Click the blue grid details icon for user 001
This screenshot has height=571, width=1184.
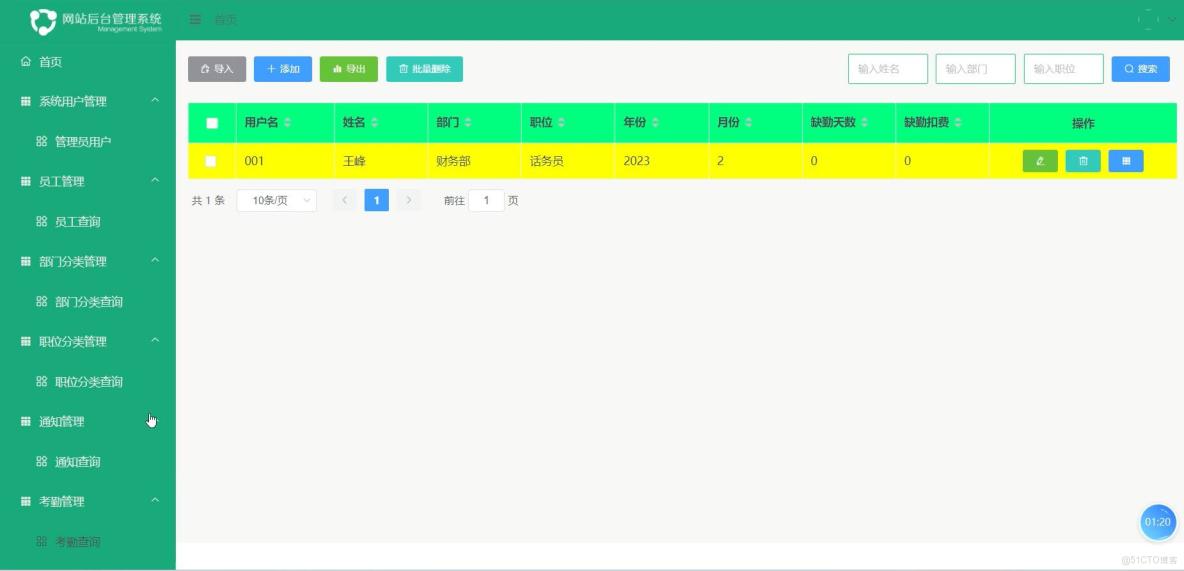point(1126,161)
